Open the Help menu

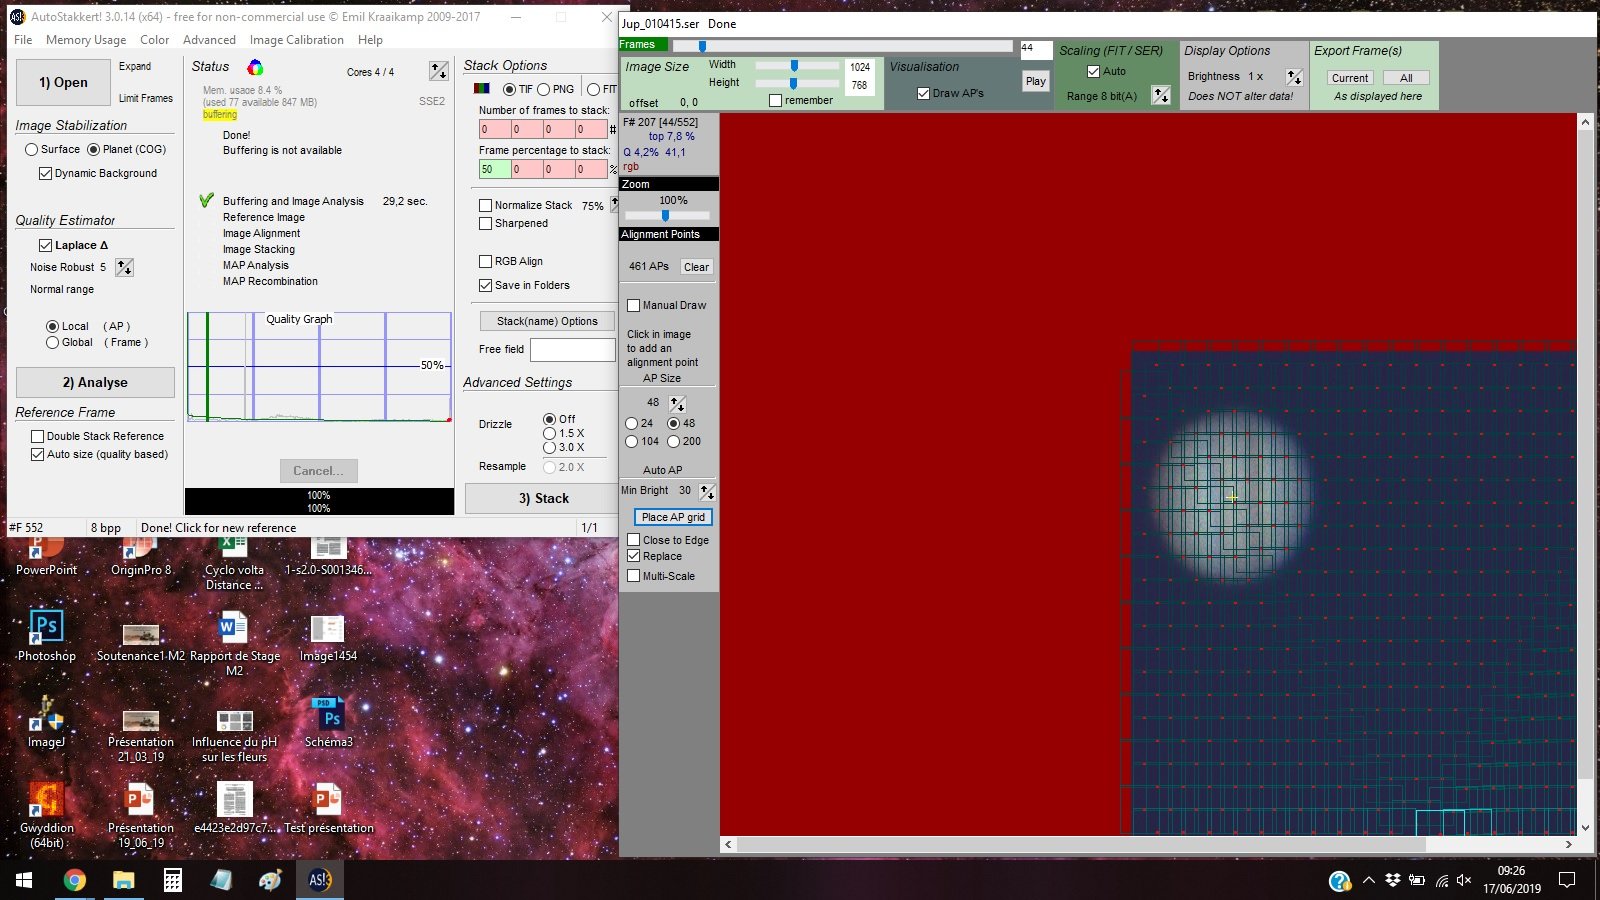tap(370, 40)
